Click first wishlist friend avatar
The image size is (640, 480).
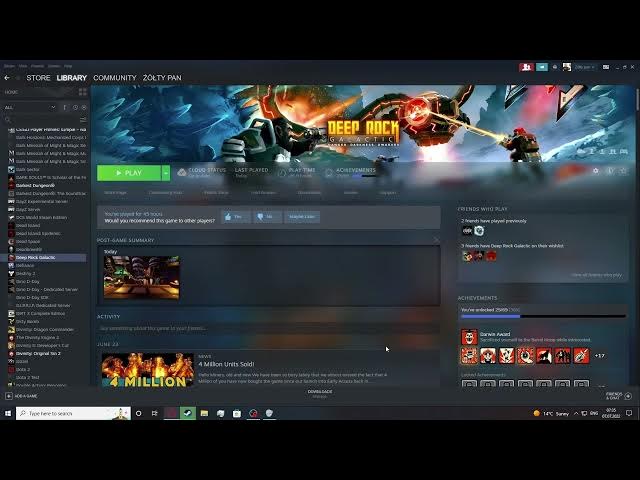tap(467, 256)
